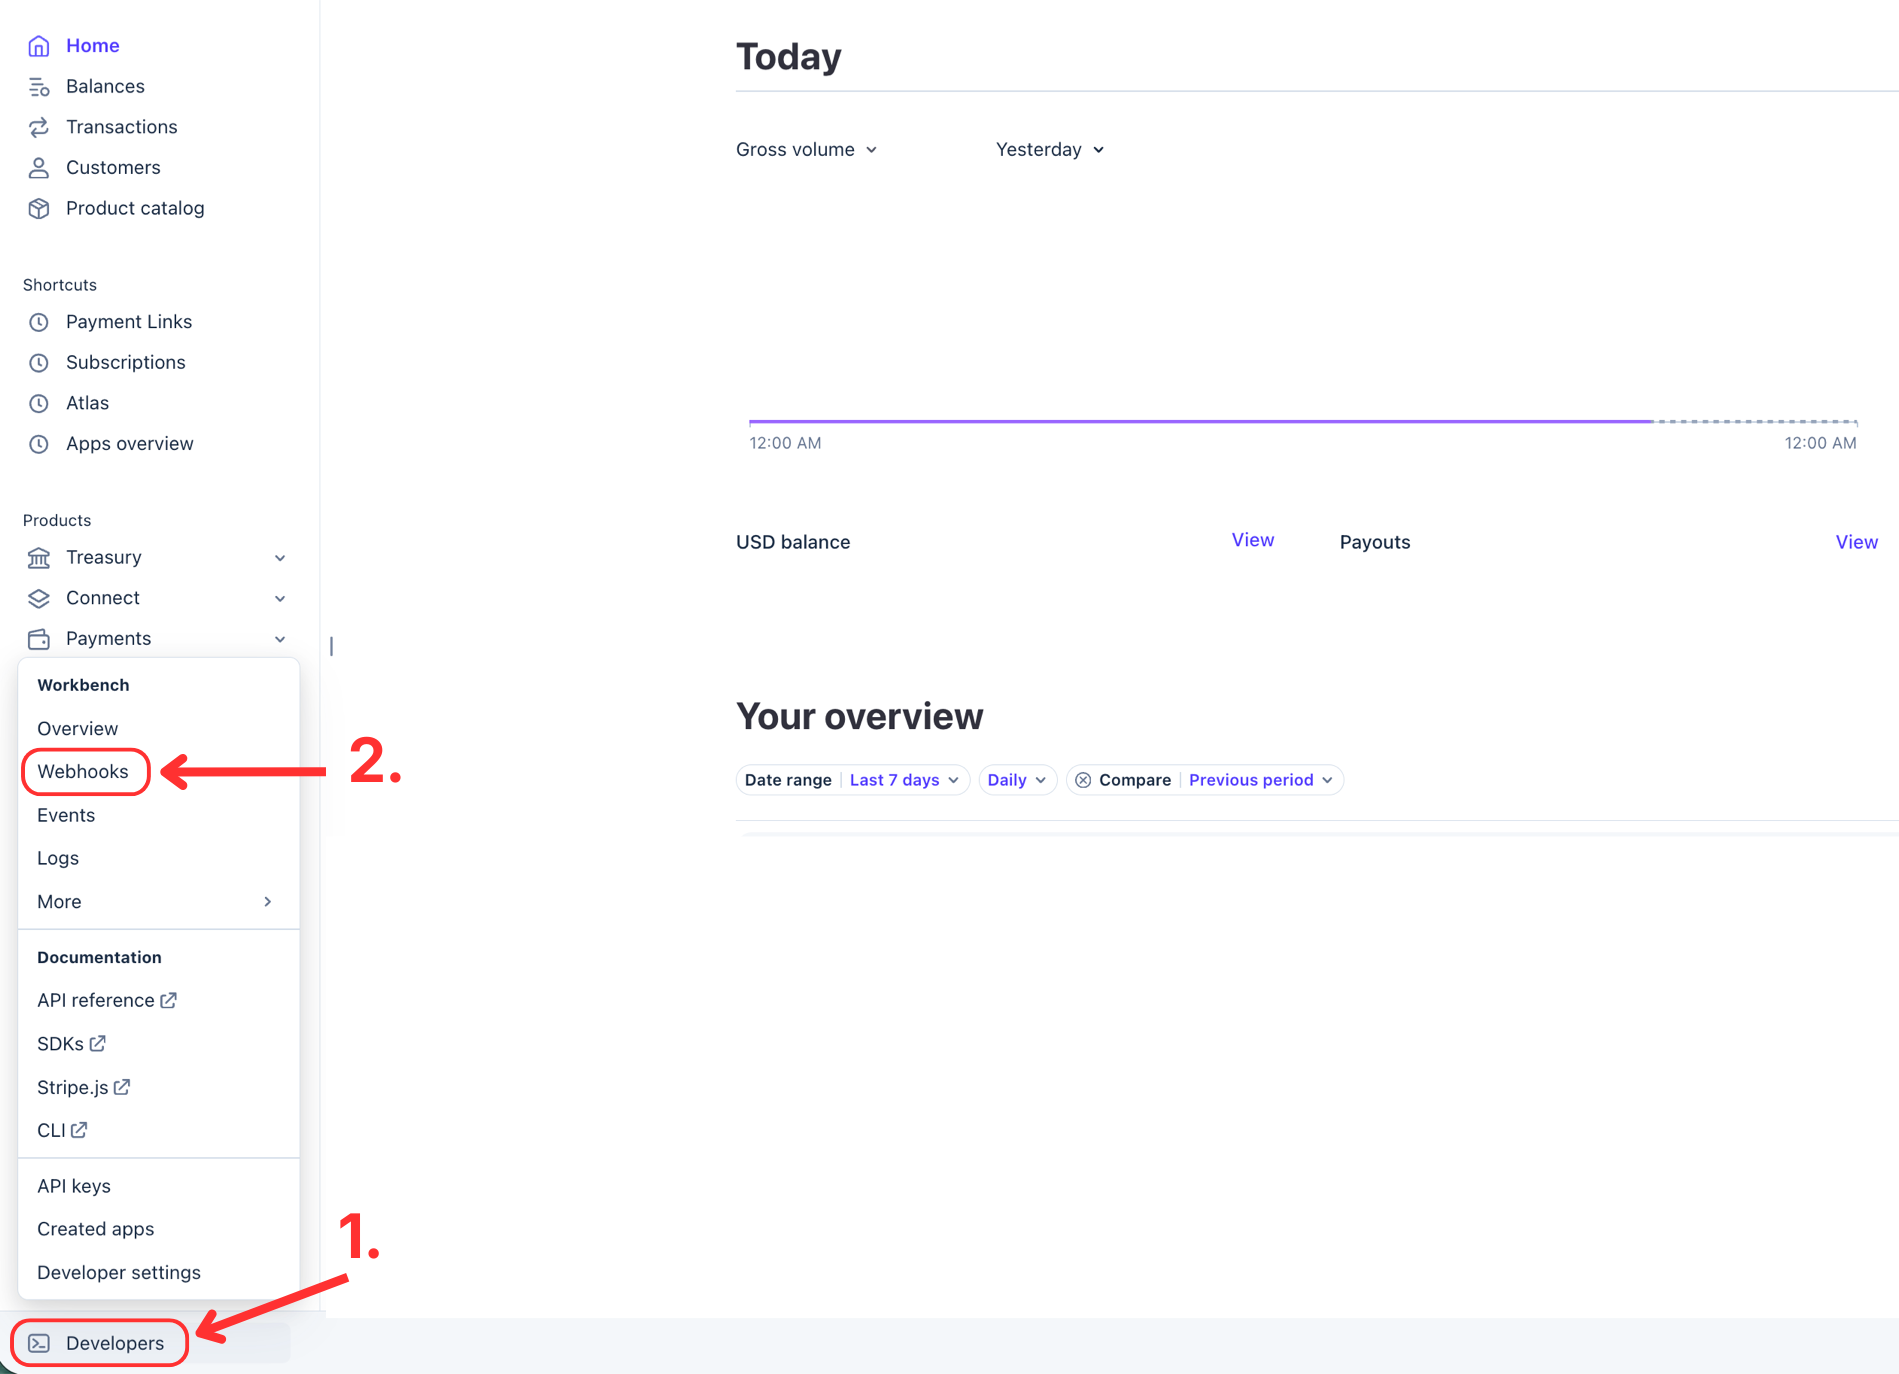The image size is (1899, 1374).
Task: Expand the Payments chevron
Action: (280, 639)
